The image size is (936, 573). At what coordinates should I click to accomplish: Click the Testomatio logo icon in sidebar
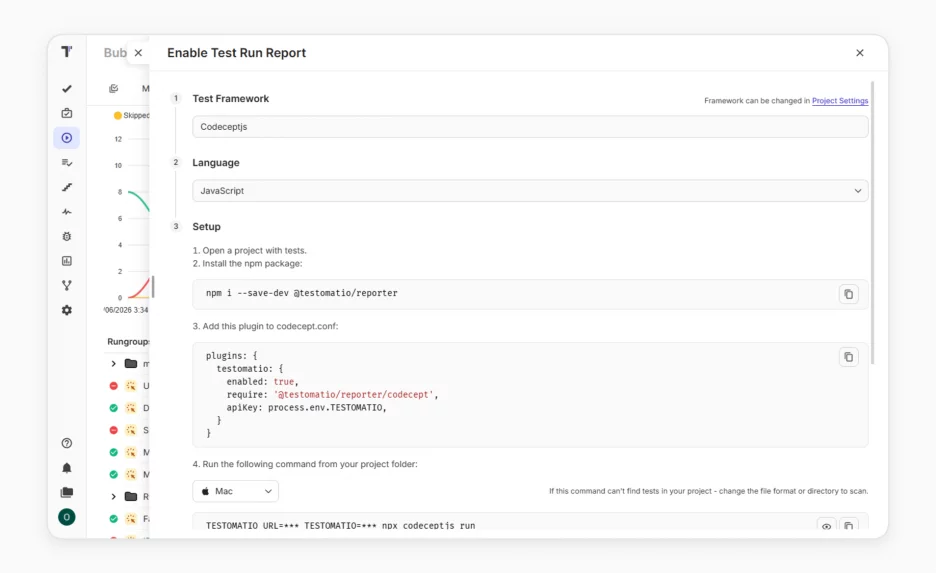coord(67,52)
